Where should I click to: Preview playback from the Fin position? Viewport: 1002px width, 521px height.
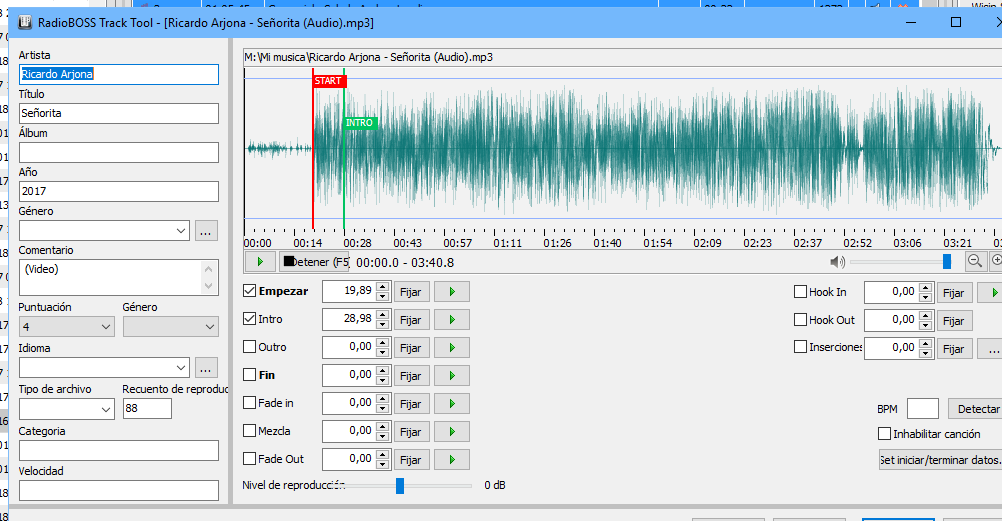pyautogui.click(x=452, y=376)
